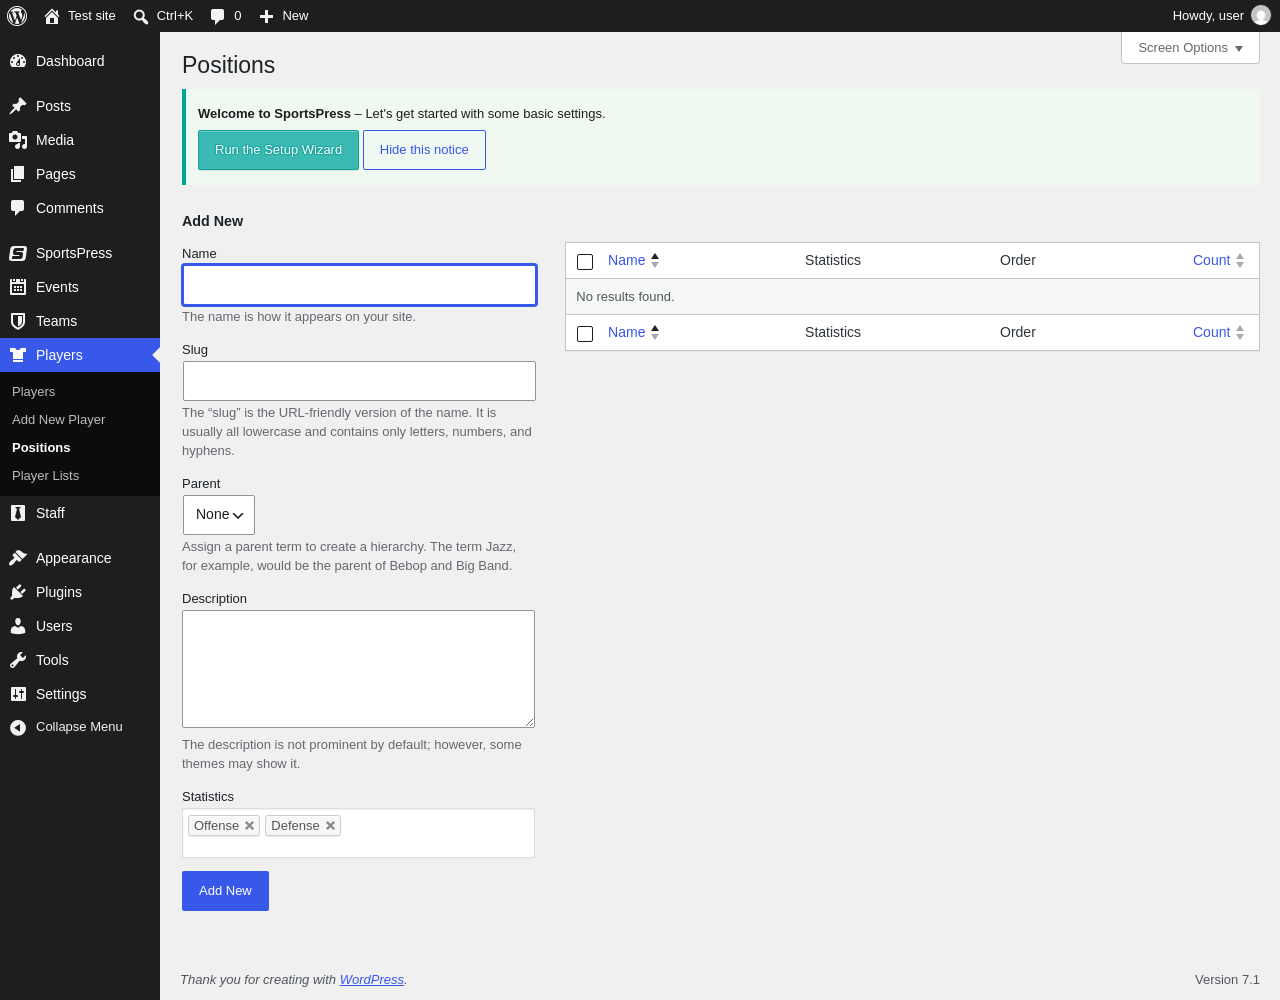Open Events calendar icon in sidebar

(18, 287)
